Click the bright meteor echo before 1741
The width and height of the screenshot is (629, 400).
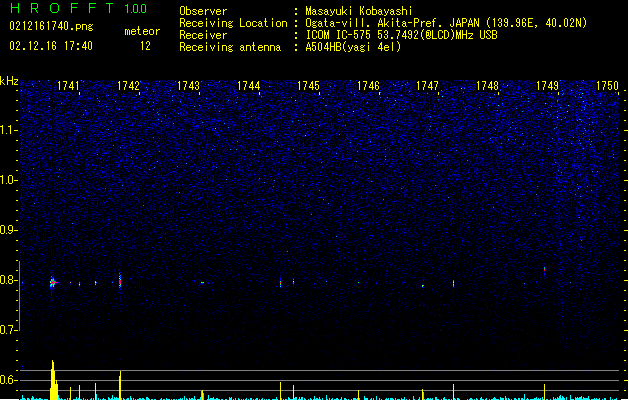tap(53, 282)
